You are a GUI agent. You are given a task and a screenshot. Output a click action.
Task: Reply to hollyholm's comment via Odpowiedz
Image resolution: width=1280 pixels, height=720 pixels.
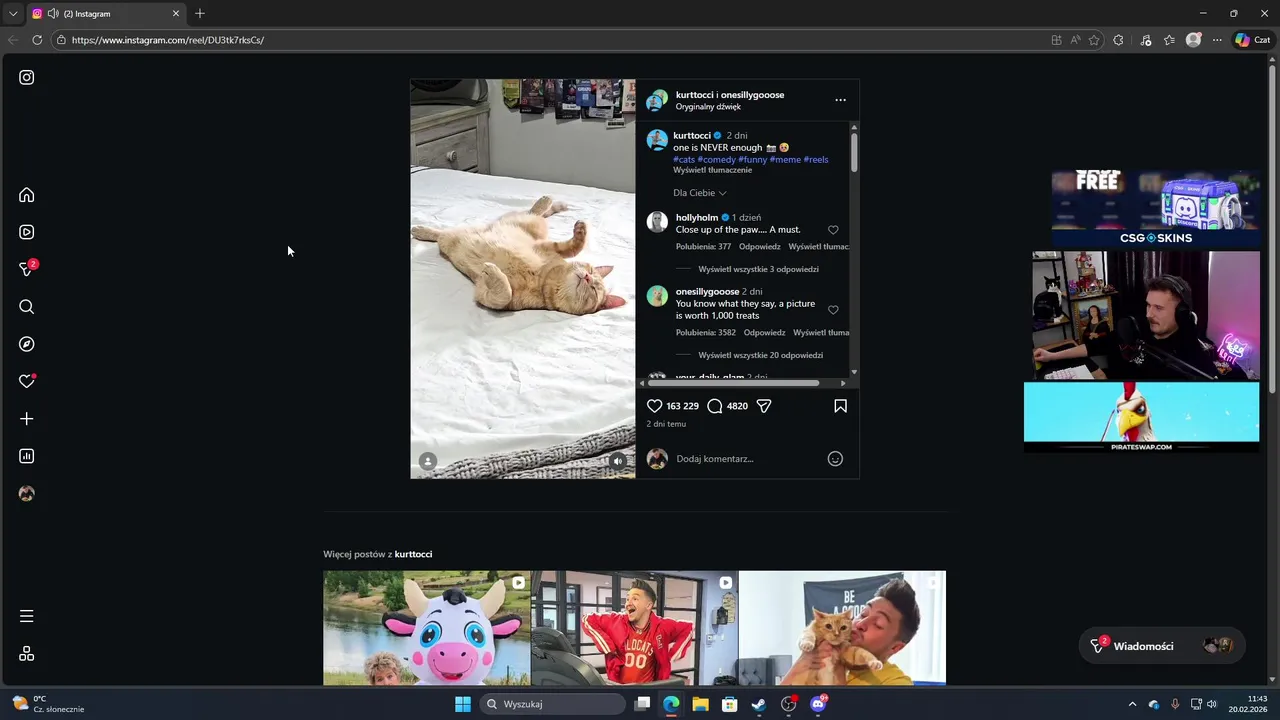760,247
